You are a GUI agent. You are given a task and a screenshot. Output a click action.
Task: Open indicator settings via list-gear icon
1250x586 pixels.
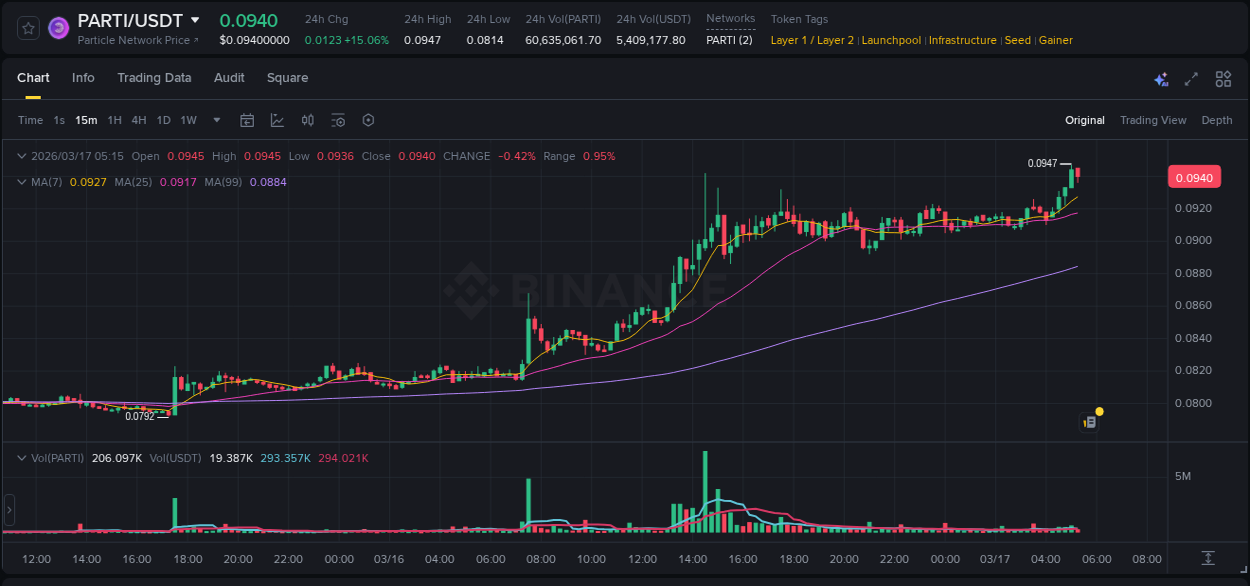tap(338, 120)
